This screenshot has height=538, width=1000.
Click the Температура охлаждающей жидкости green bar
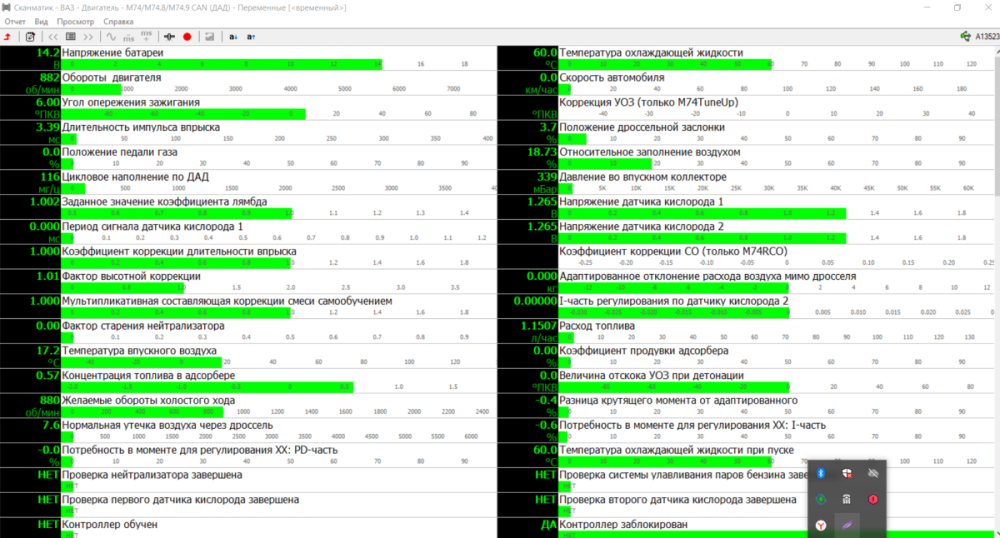[x=665, y=64]
